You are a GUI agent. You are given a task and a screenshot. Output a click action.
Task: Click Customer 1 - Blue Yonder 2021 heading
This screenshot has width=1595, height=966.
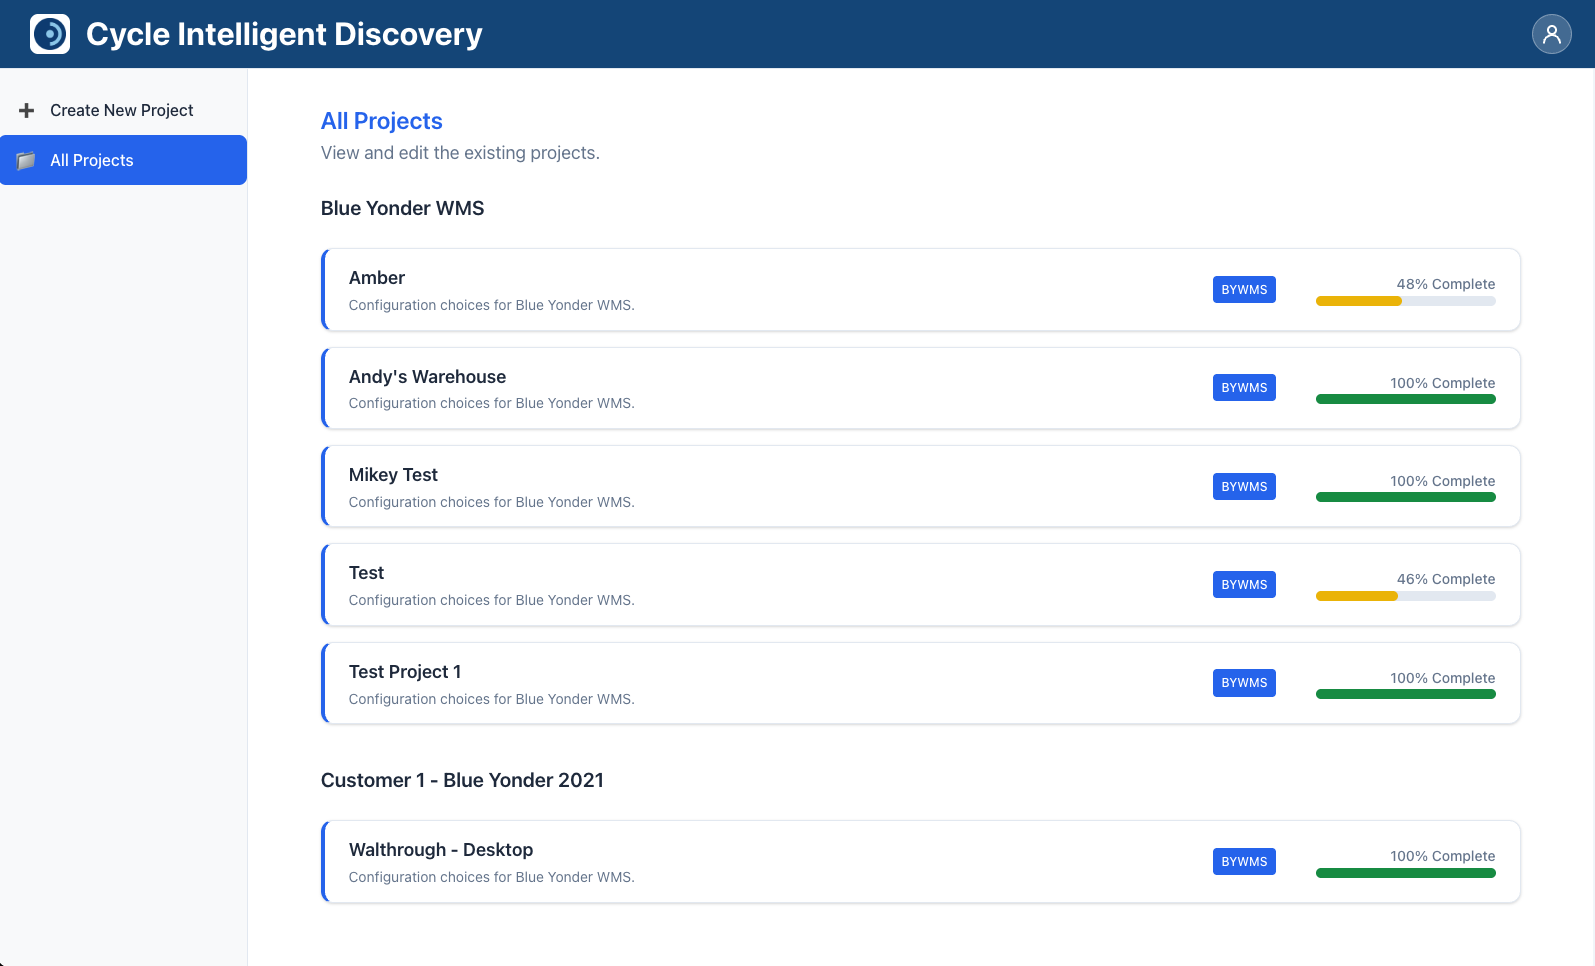pos(462,780)
